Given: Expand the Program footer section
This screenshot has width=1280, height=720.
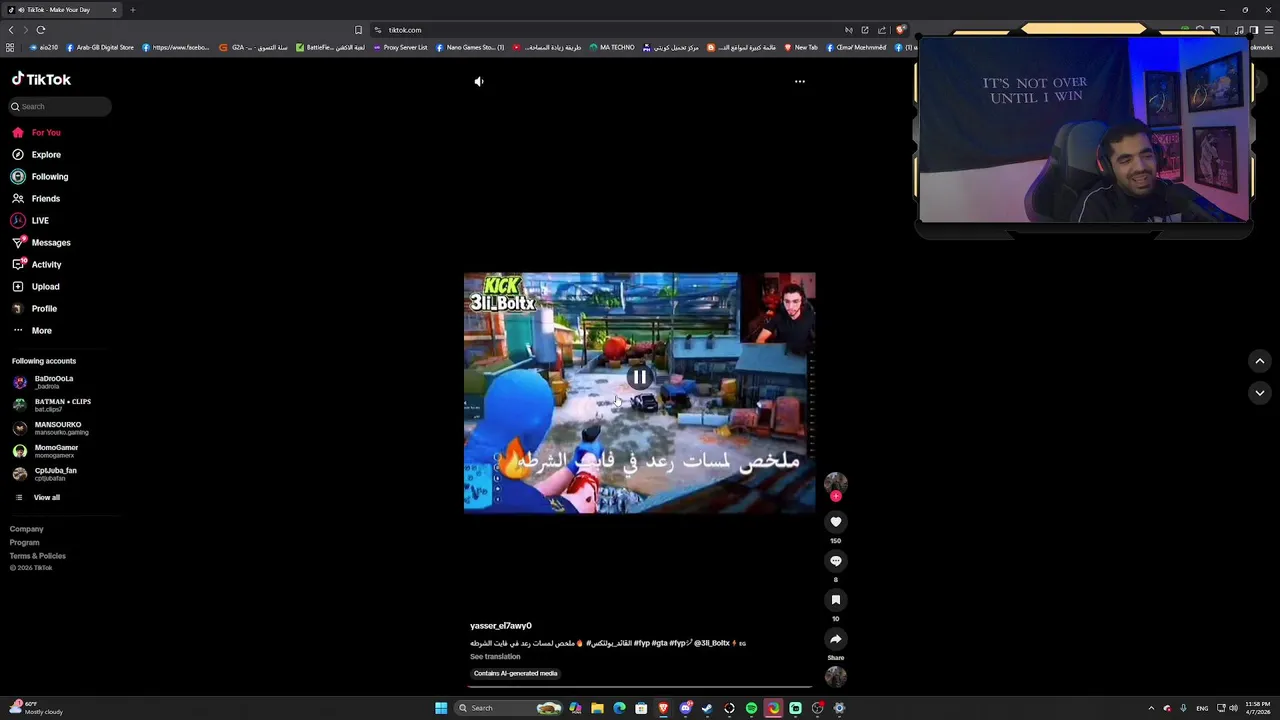Looking at the screenshot, I should click(25, 542).
